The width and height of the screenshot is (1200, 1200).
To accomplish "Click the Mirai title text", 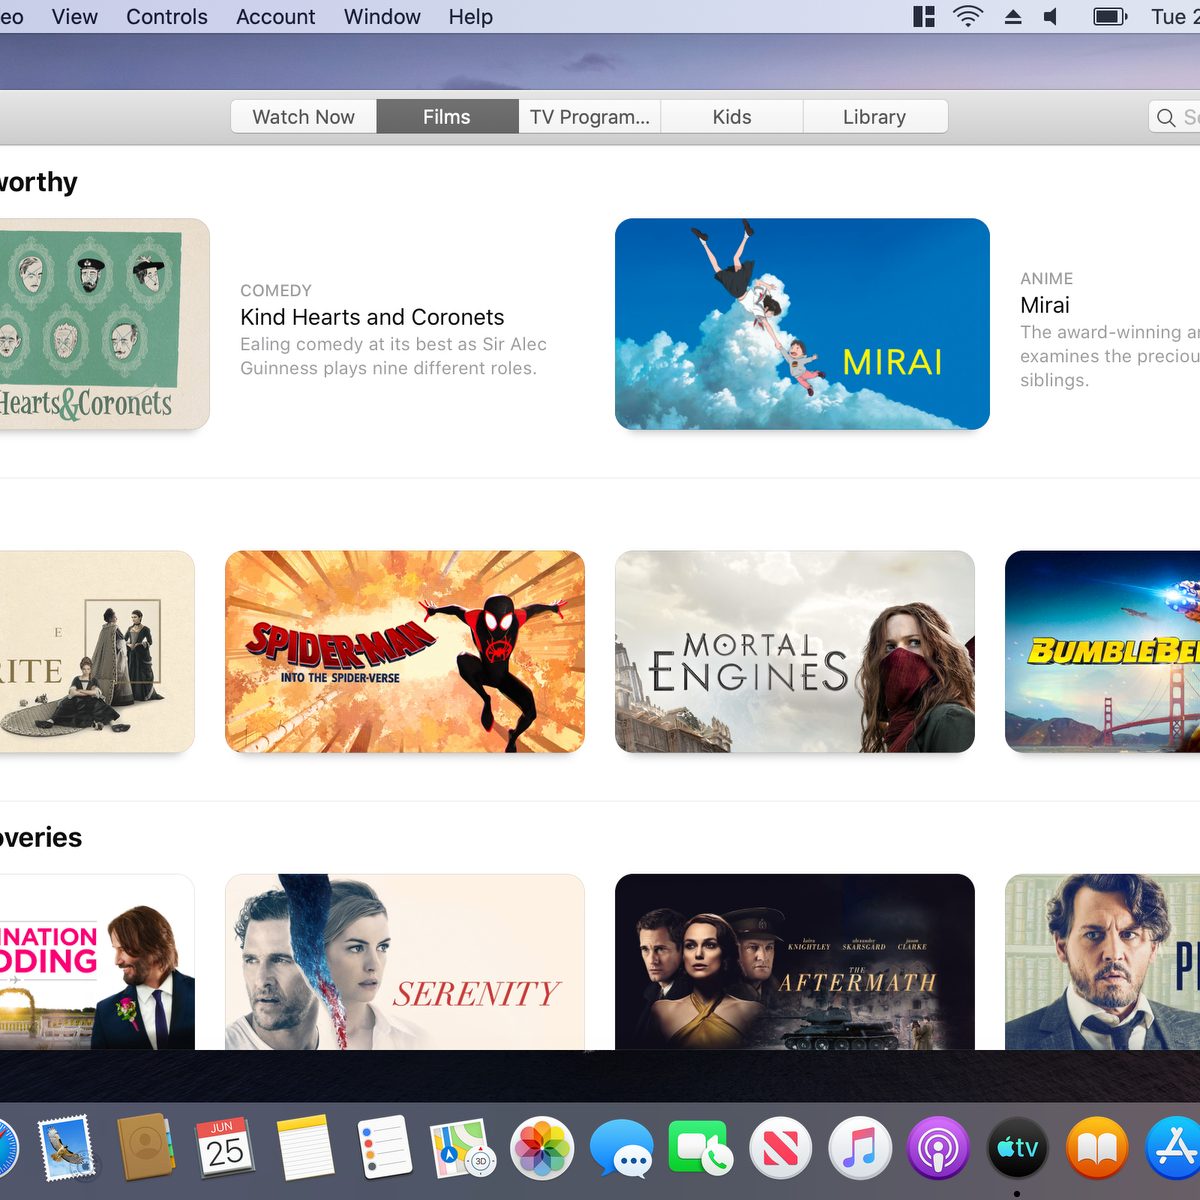I will (x=1045, y=305).
